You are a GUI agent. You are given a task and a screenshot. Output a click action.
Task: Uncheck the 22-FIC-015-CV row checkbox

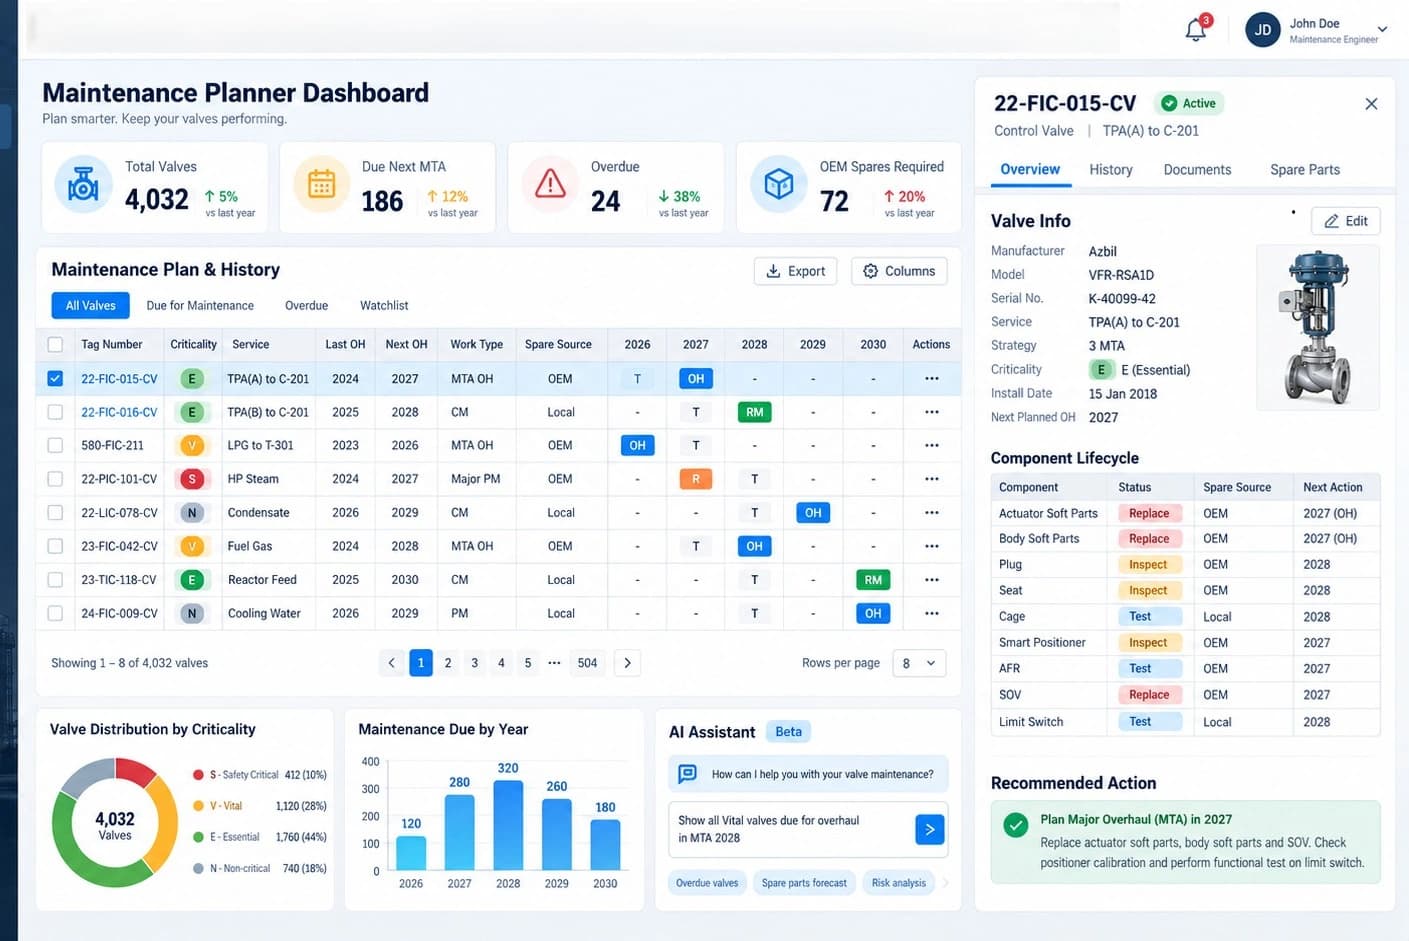click(x=55, y=378)
